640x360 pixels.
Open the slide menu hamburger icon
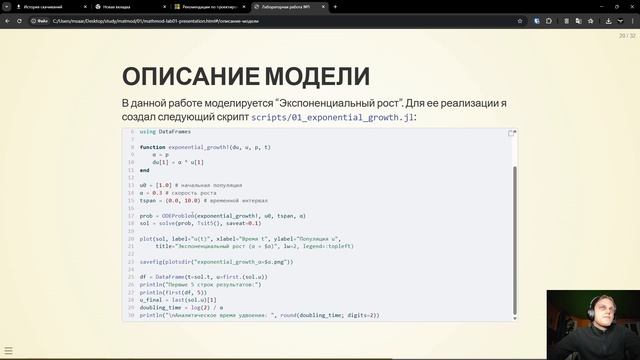click(8, 351)
